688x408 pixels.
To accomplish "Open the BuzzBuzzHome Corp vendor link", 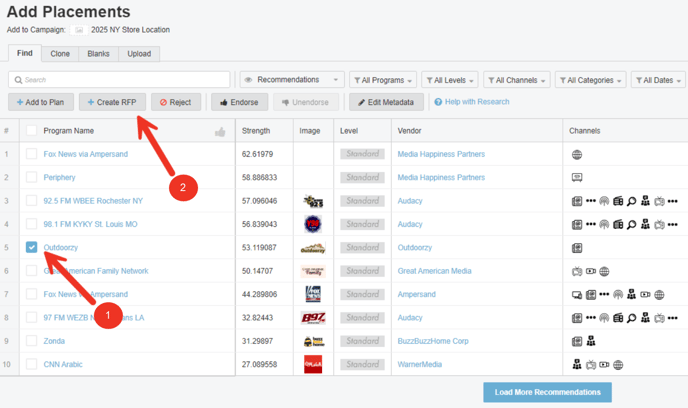I will pyautogui.click(x=433, y=341).
